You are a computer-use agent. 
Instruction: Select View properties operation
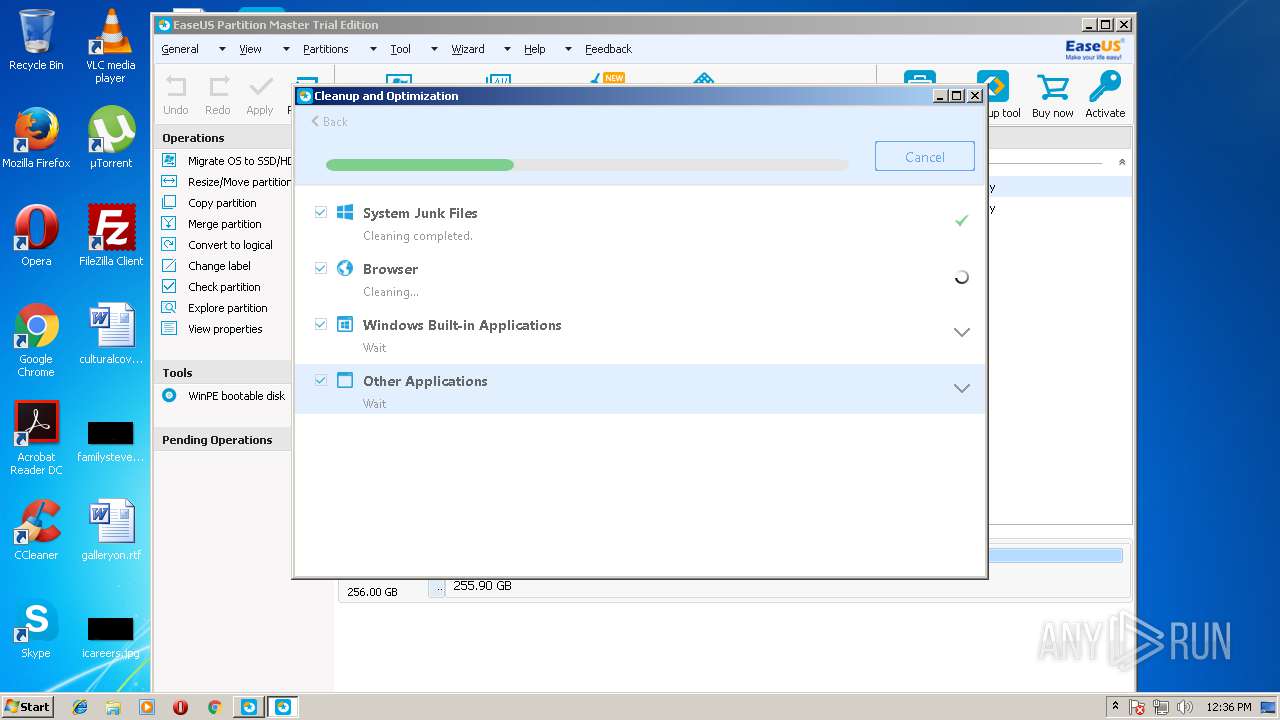tap(226, 329)
